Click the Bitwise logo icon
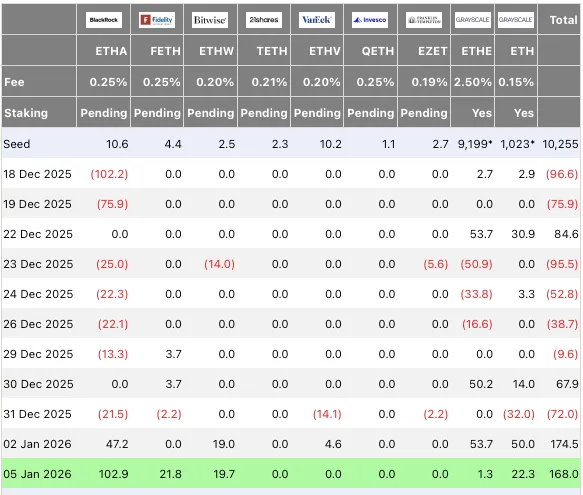Viewport: 583px width, 495px height. coord(210,20)
